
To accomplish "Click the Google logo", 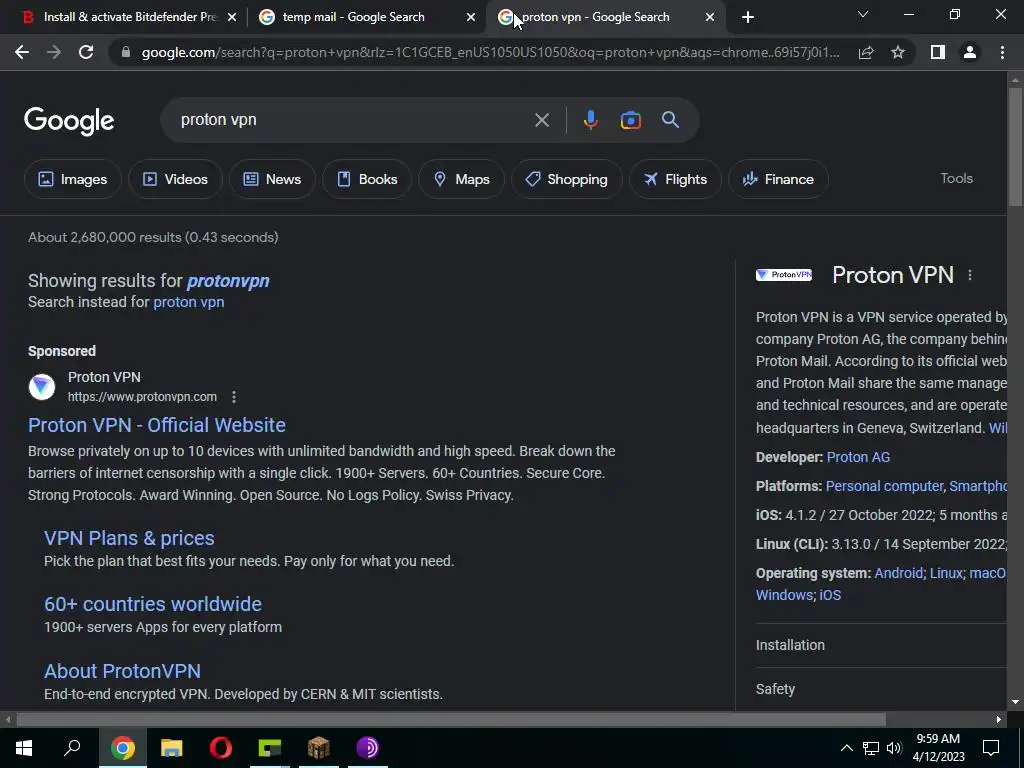I will click(x=69, y=121).
